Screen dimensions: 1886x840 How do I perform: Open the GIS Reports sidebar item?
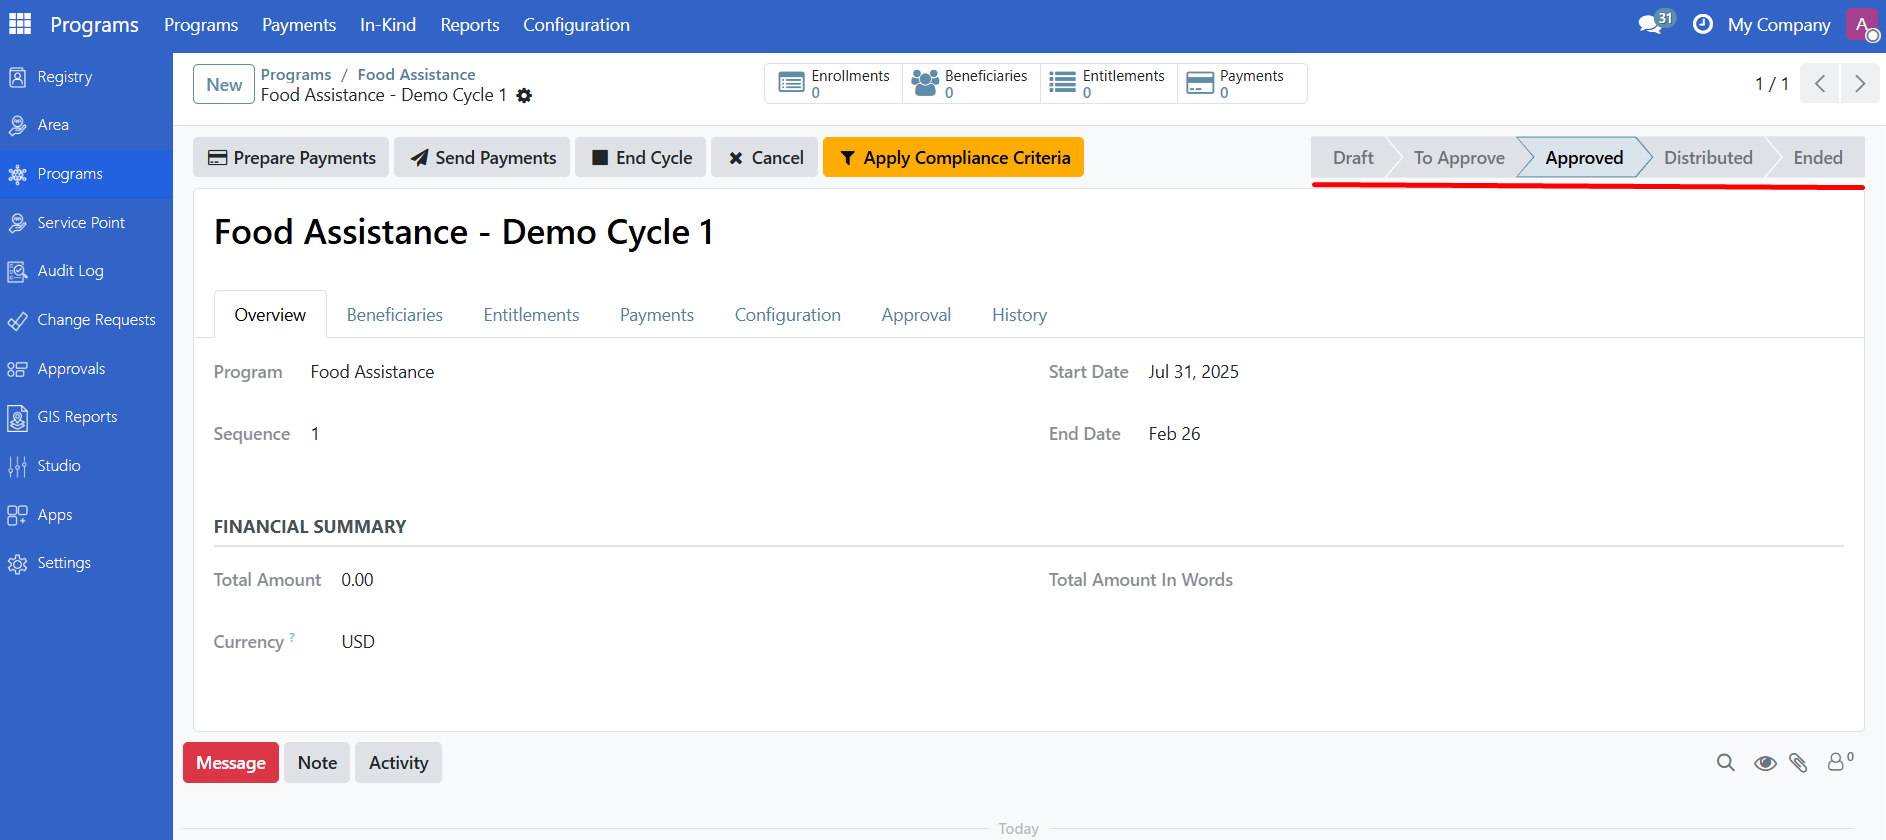(77, 417)
